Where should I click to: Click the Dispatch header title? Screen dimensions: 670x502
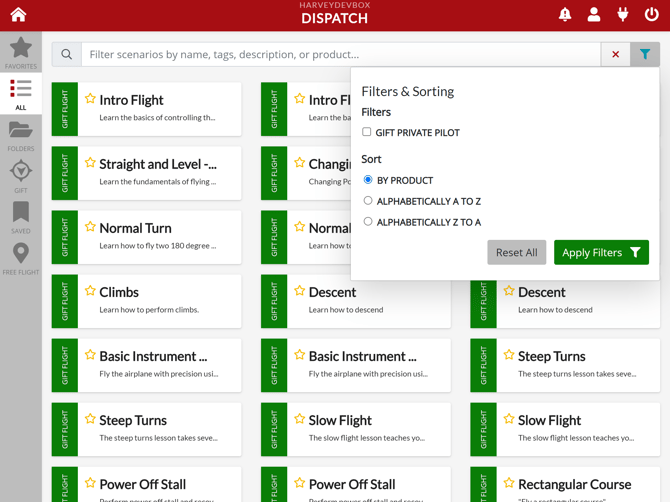[334, 18]
